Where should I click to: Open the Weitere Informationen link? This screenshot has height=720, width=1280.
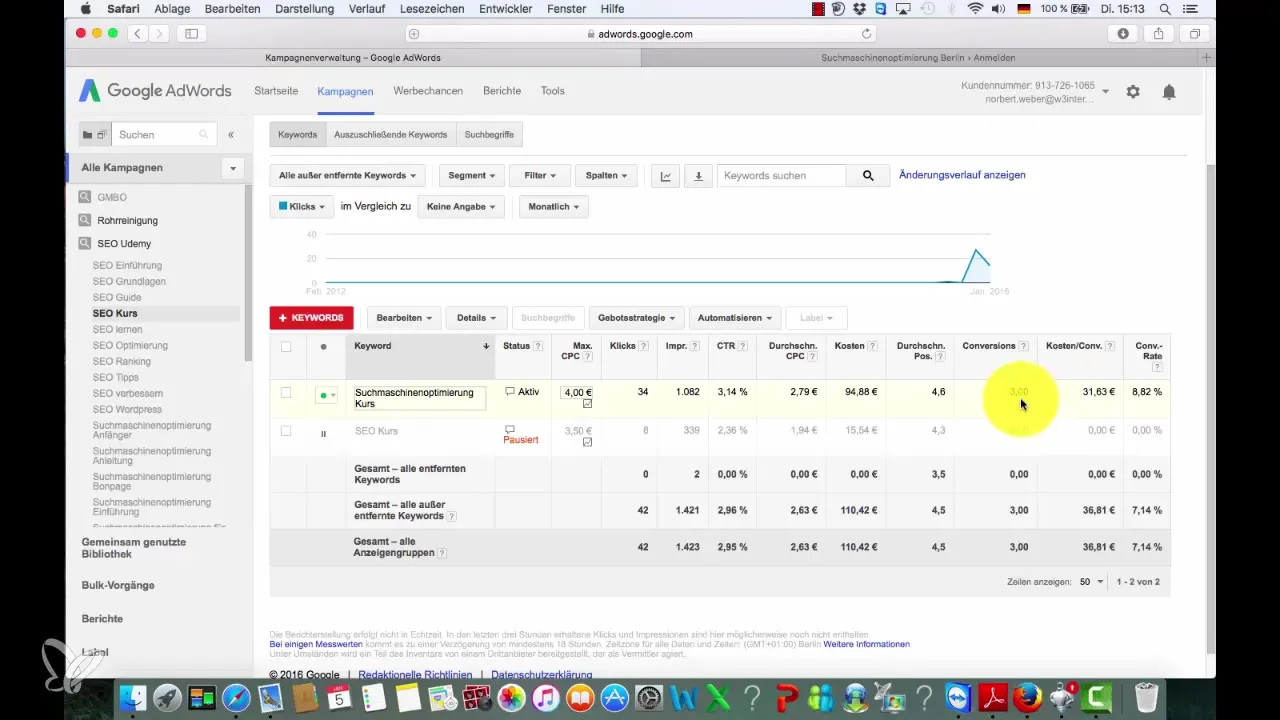click(x=866, y=644)
